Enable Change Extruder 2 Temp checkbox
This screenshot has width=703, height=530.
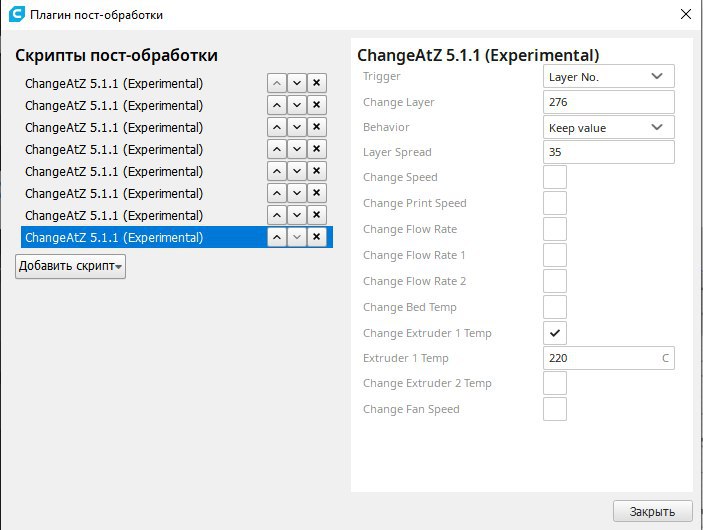[x=555, y=383]
